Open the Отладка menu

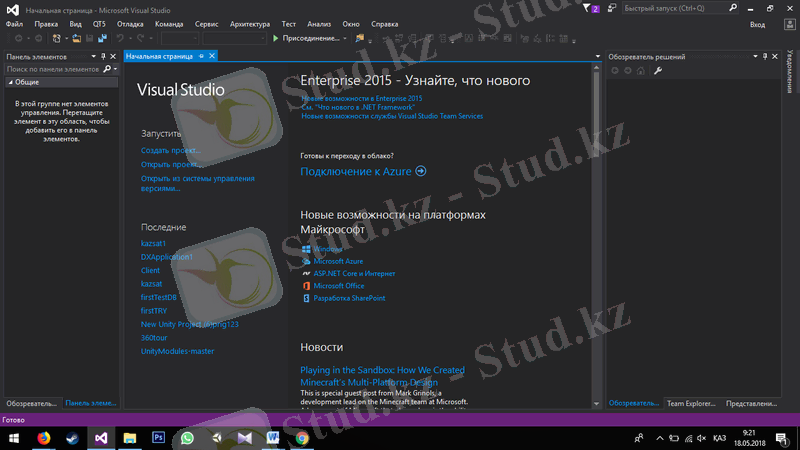click(x=130, y=22)
